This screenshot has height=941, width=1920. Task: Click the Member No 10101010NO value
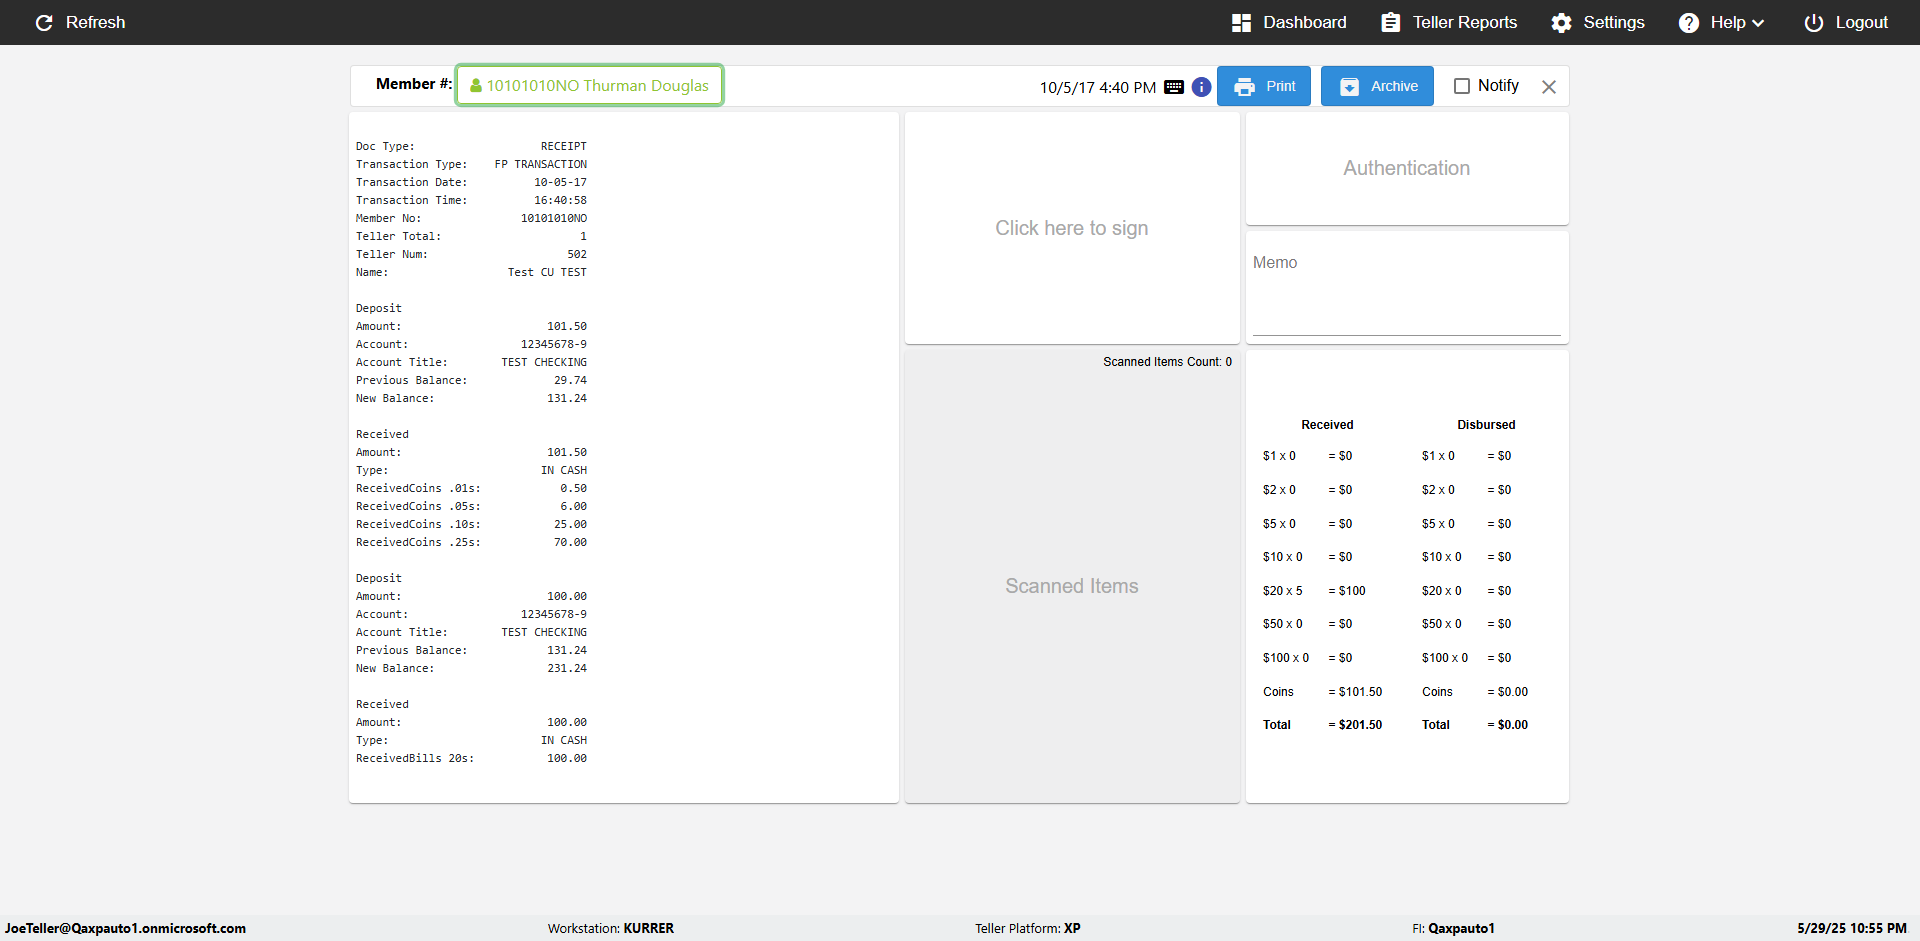pyautogui.click(x=554, y=218)
